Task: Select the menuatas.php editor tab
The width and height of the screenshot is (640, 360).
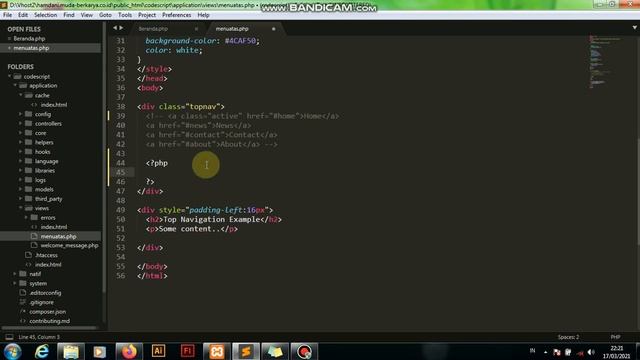Action: 232,29
